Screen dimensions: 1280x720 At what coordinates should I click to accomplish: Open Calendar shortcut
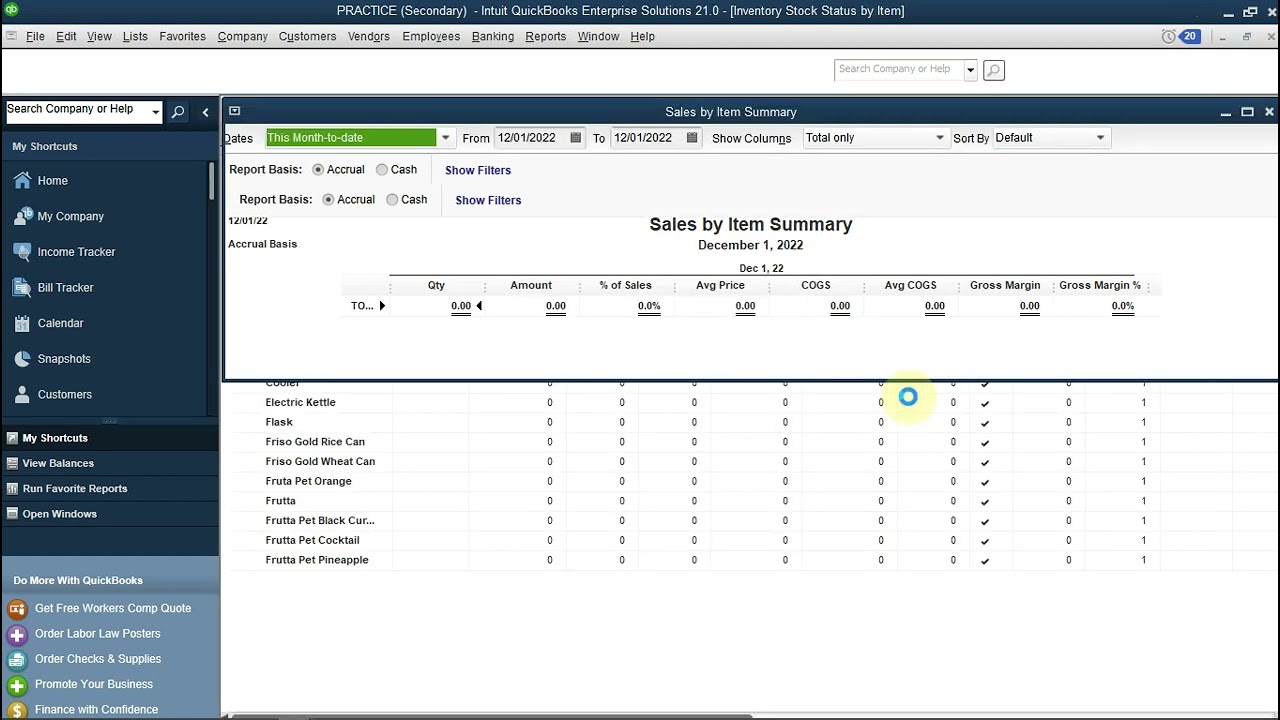[x=60, y=323]
